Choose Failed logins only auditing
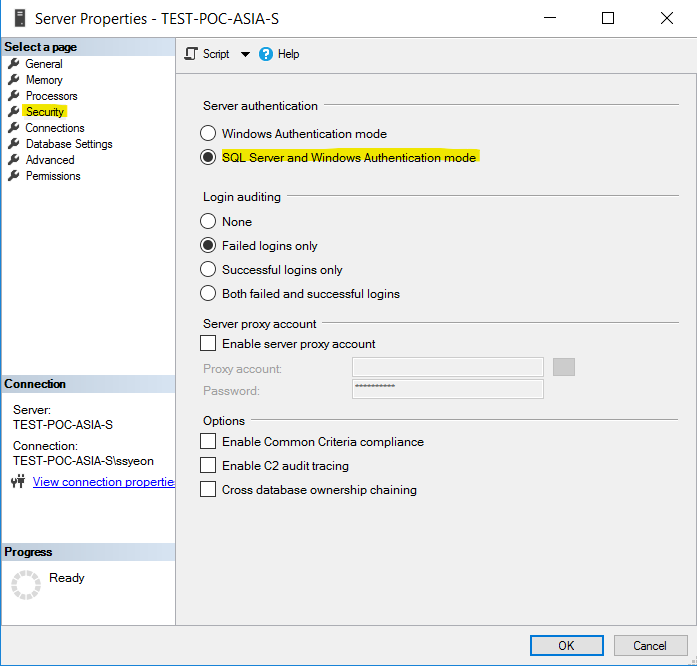 pos(208,245)
